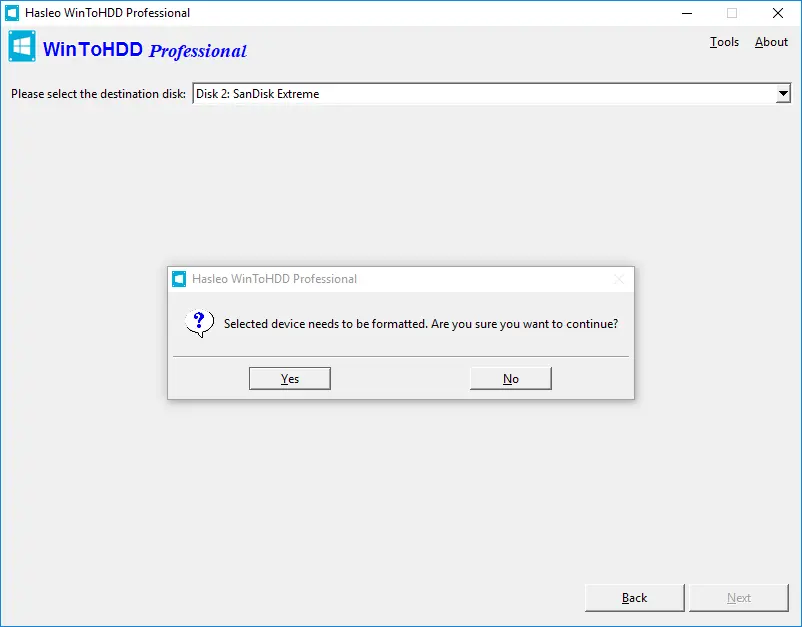Click the grayed-out X on the dialog
This screenshot has height=627, width=802.
[x=619, y=279]
